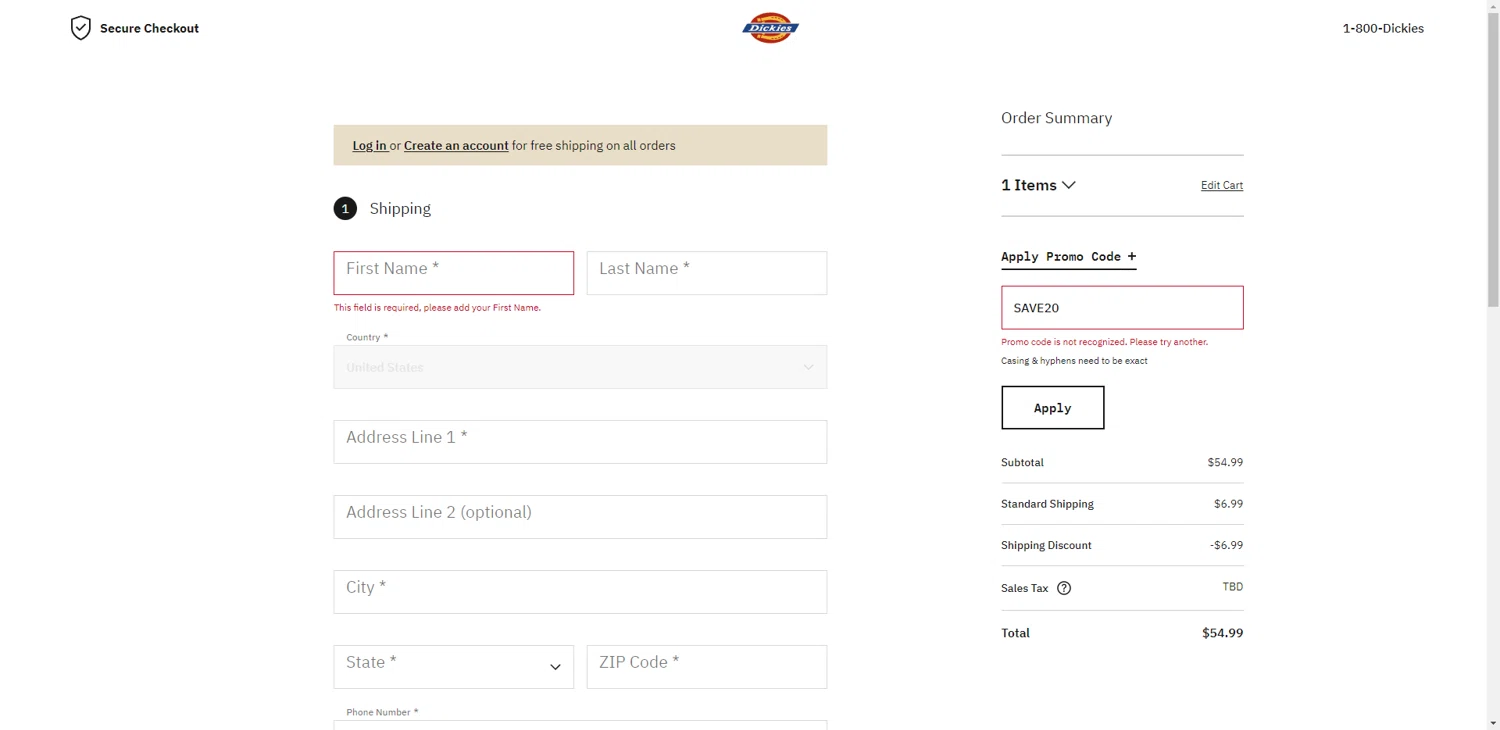
Task: Click the Dickies logo in header
Action: click(x=770, y=28)
